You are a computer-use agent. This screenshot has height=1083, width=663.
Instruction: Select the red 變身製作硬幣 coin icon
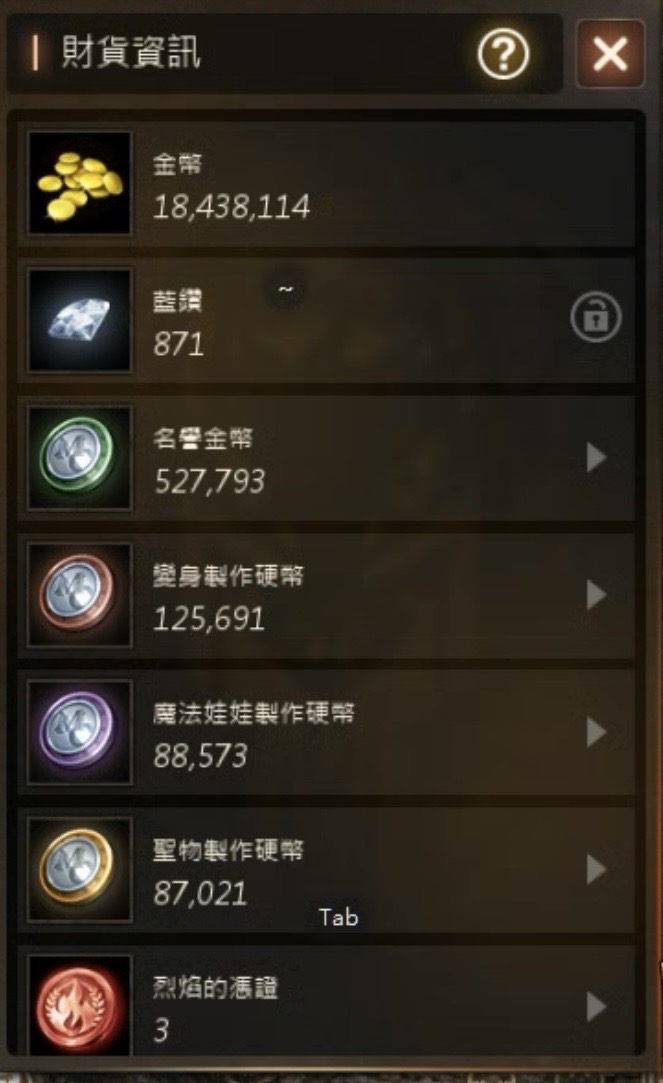point(79,595)
